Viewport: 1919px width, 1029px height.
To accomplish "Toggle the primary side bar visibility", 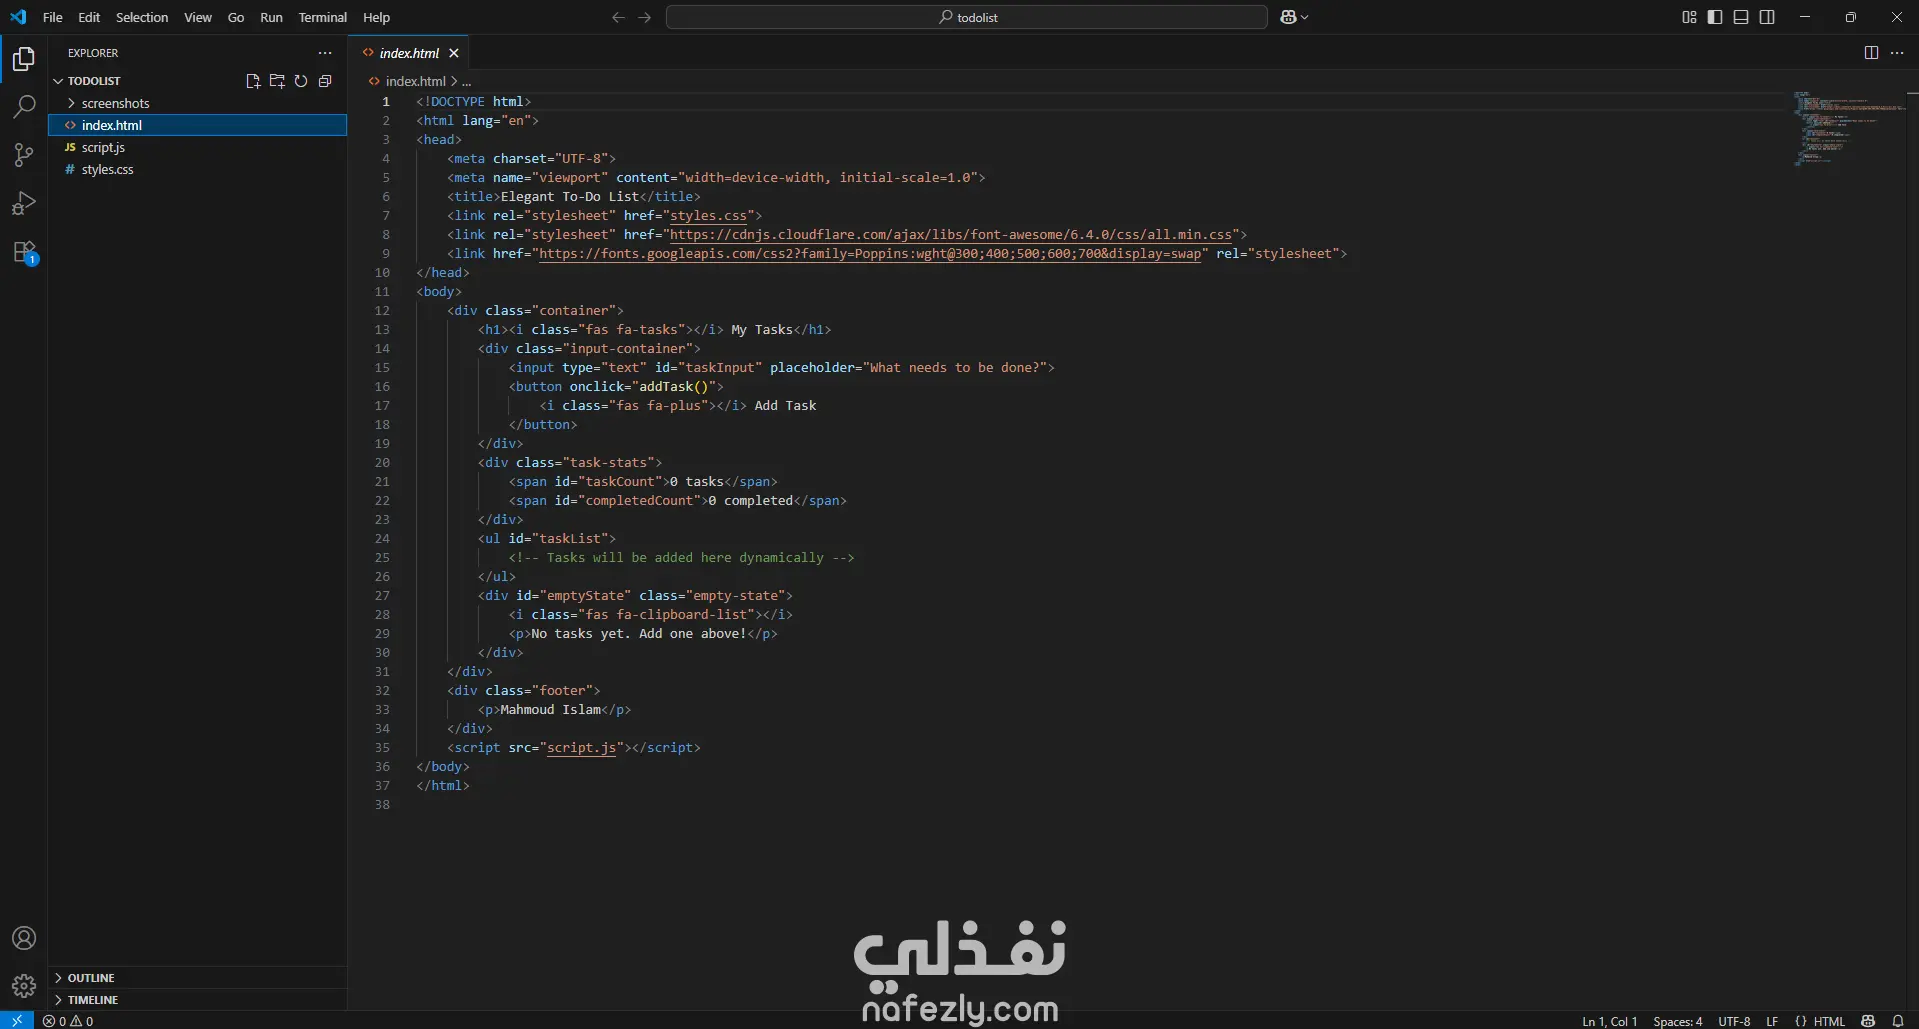I will pyautogui.click(x=1715, y=17).
